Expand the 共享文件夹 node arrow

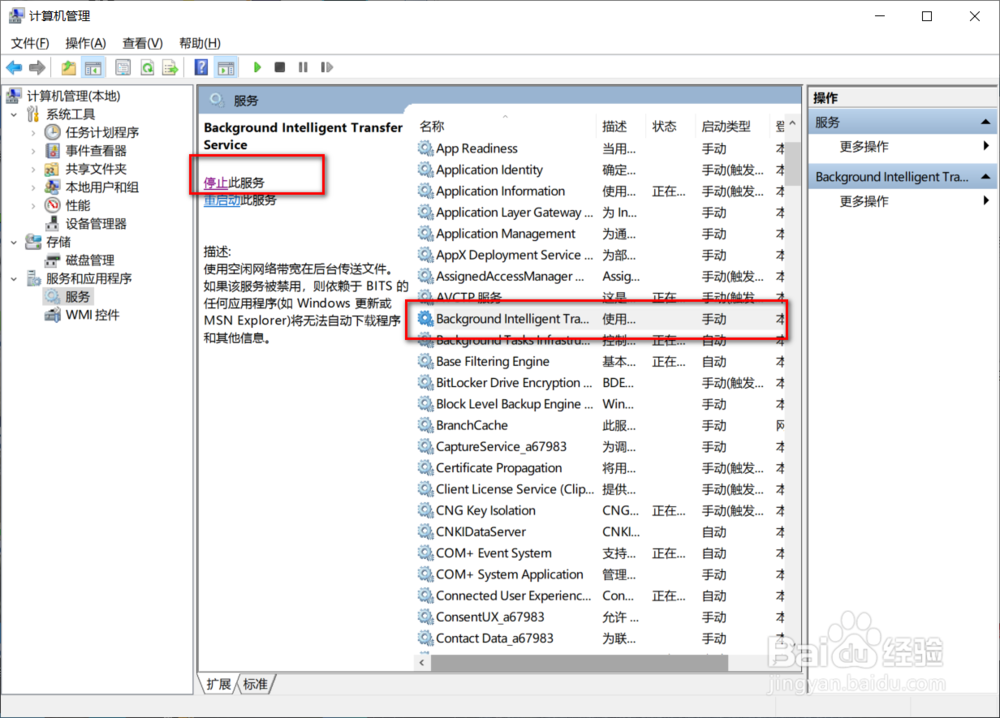coord(33,170)
